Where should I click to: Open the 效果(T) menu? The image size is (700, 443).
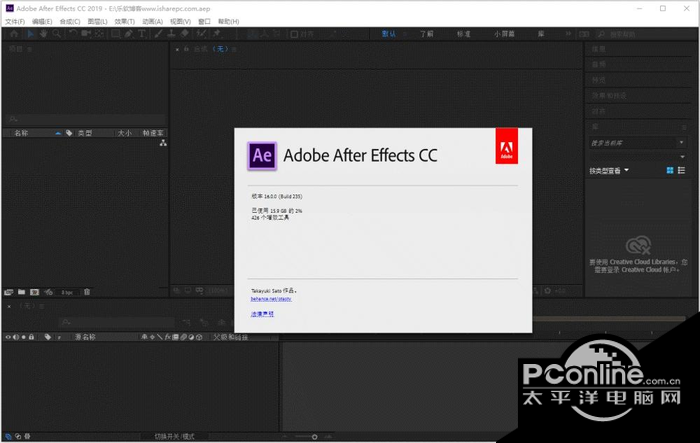click(125, 21)
